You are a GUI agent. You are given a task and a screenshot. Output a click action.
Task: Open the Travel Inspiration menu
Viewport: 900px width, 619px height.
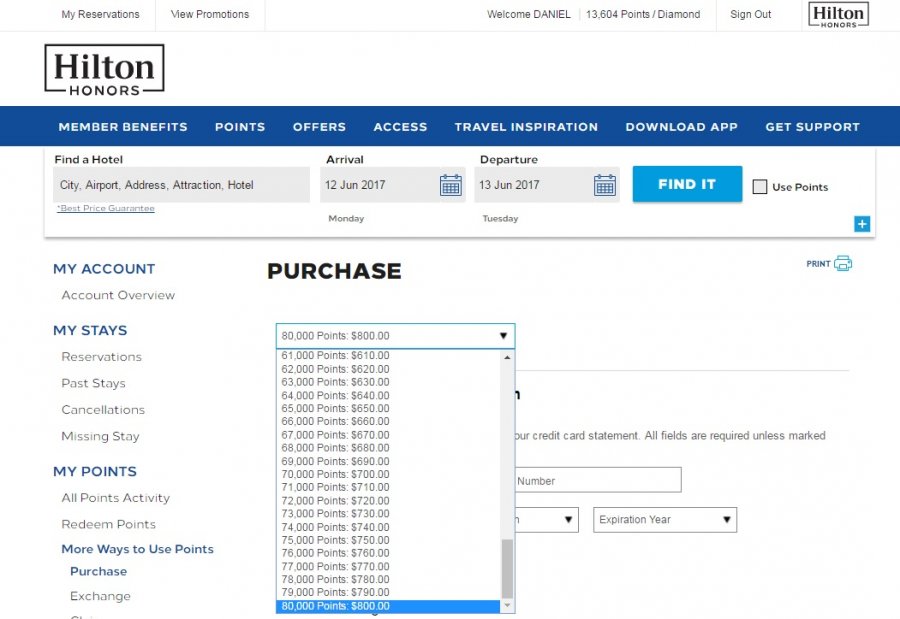526,127
